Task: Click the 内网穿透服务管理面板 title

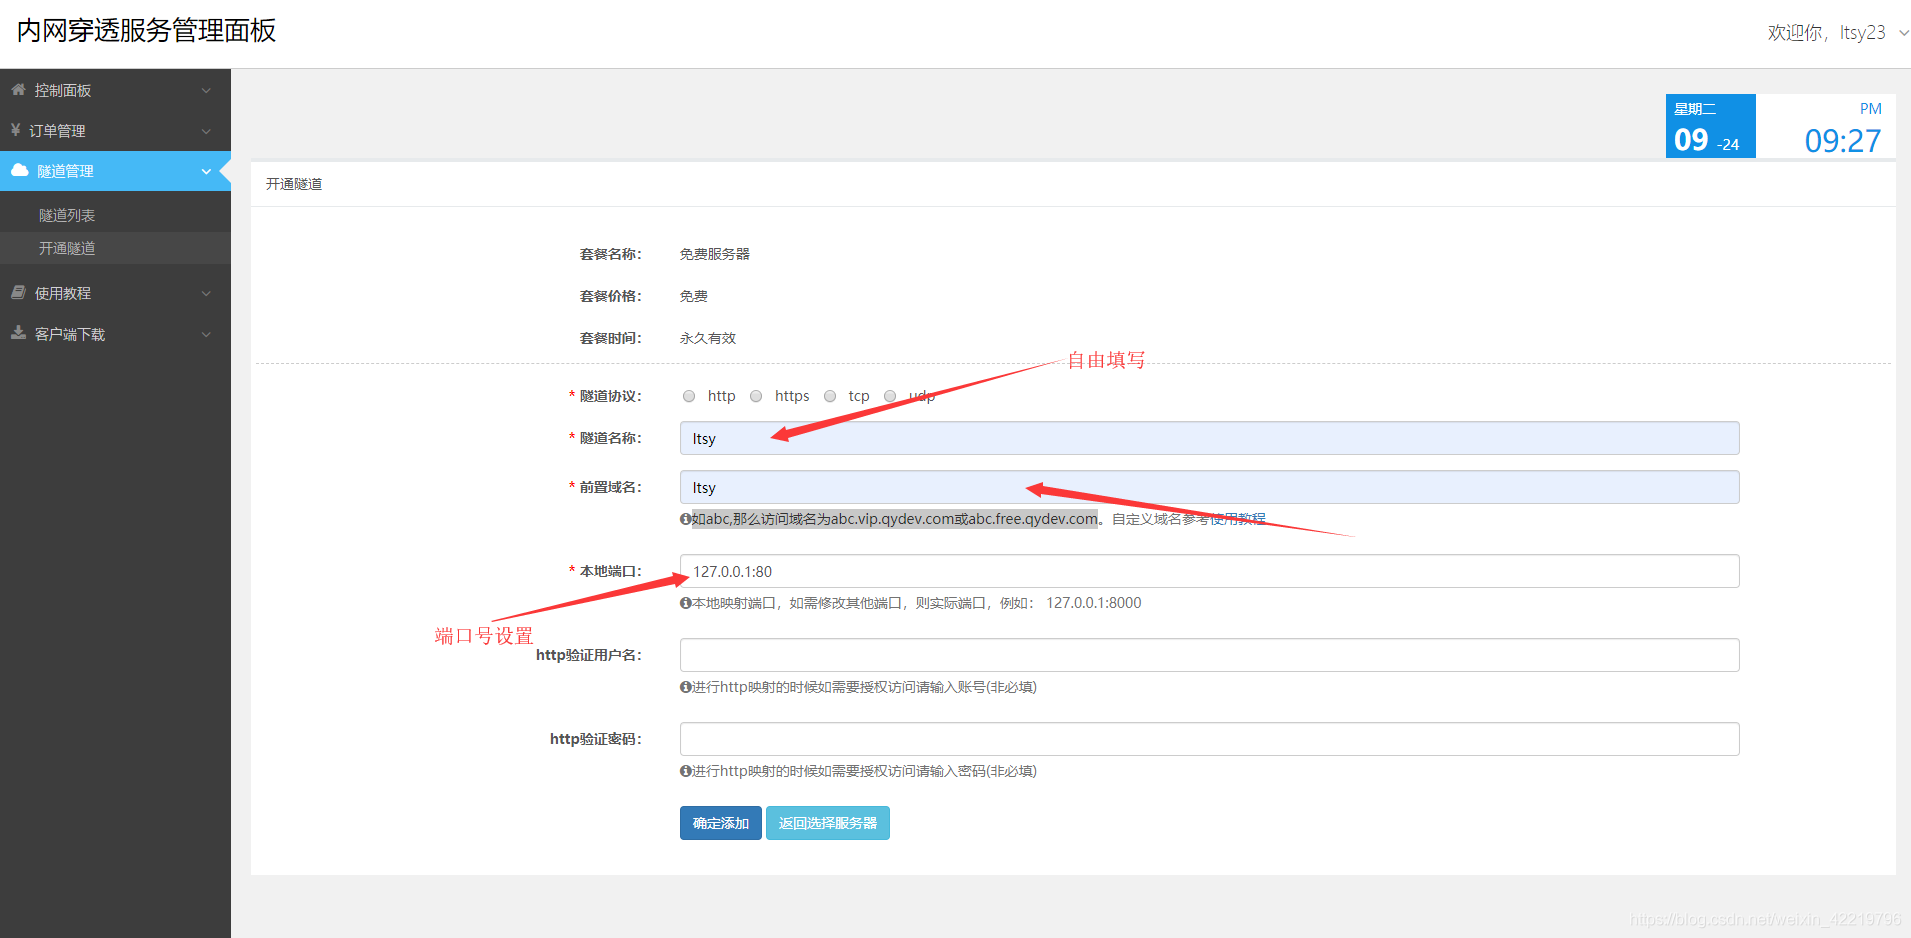Action: [146, 31]
